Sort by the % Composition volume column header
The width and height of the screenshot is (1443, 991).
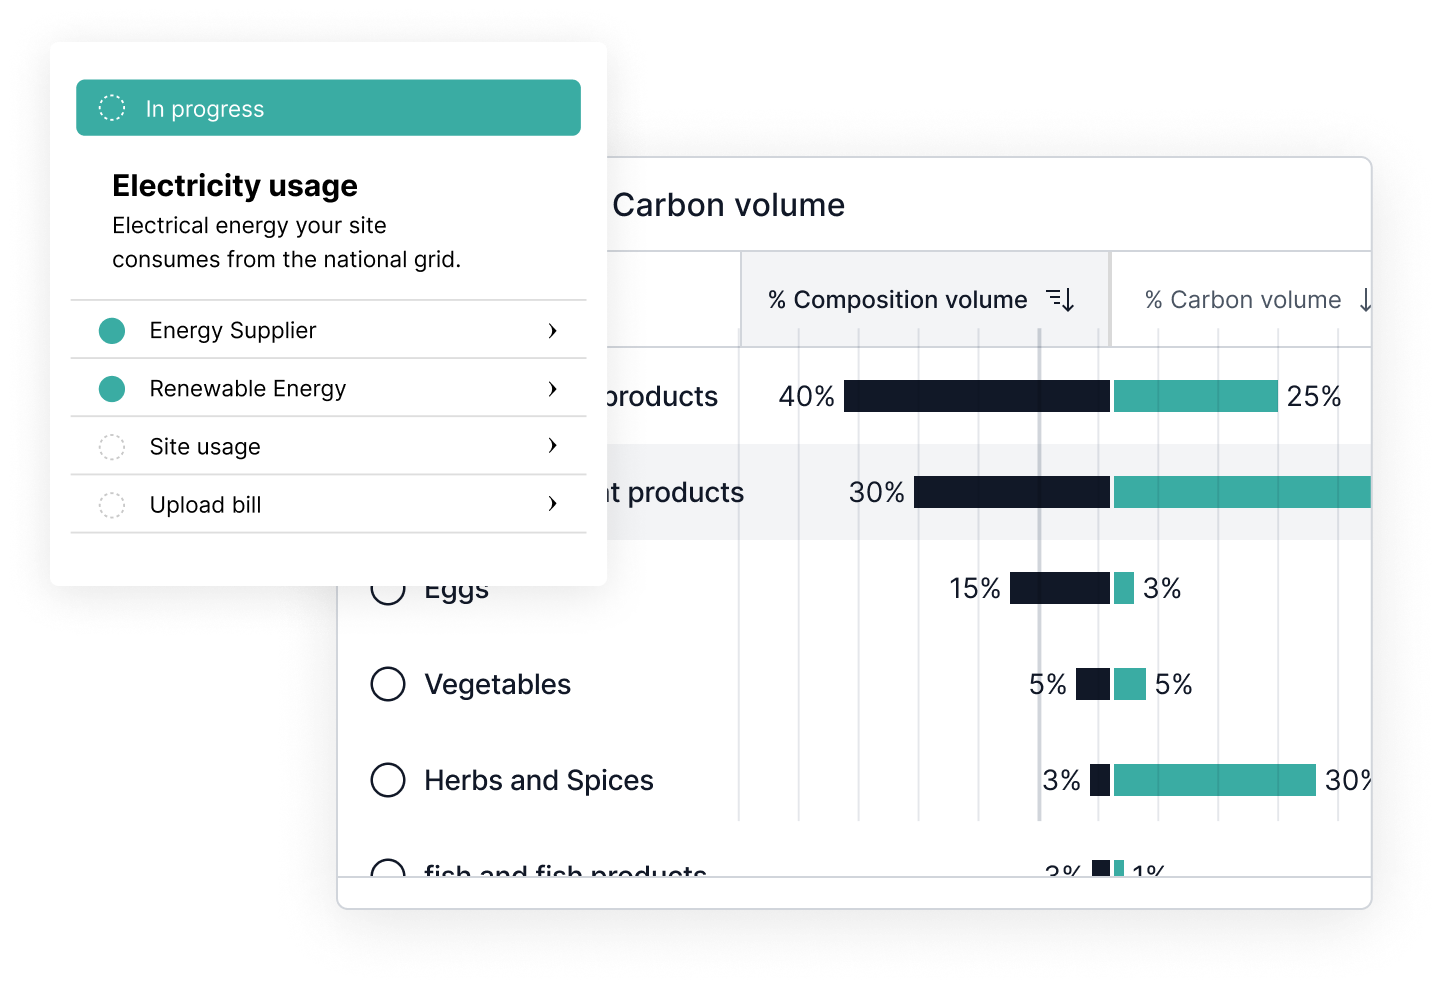point(897,300)
